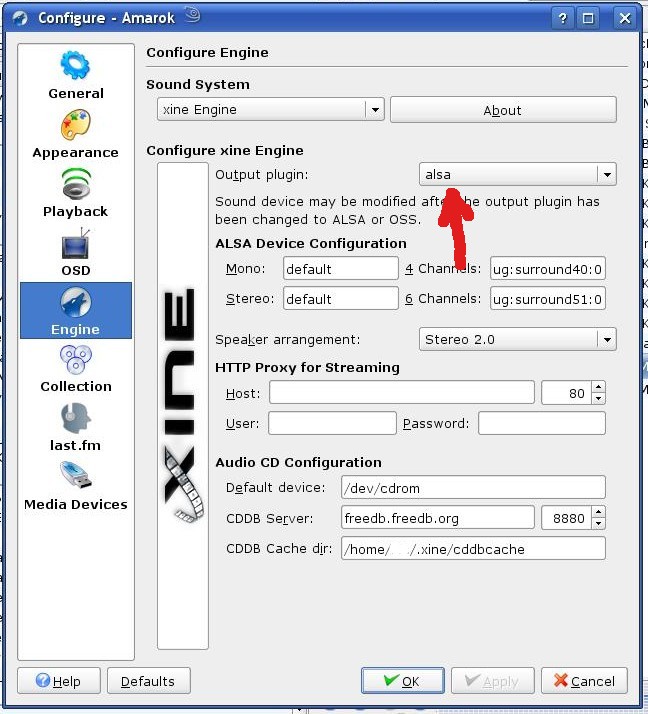Click the Defaults button
Viewport: 648px width, 714px height.
coord(148,681)
